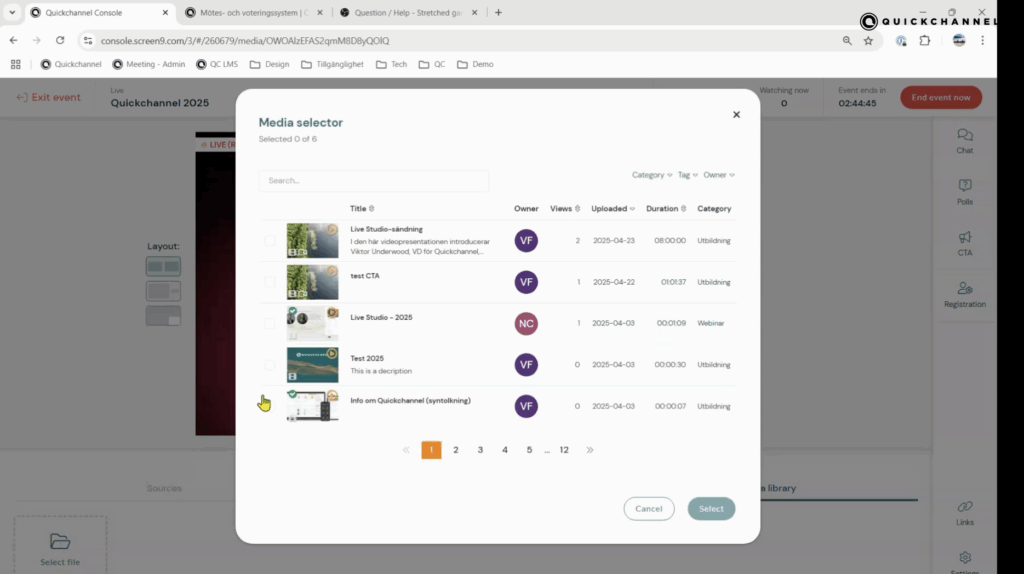Open the browser profile avatar
The image size is (1024, 574).
[959, 40]
